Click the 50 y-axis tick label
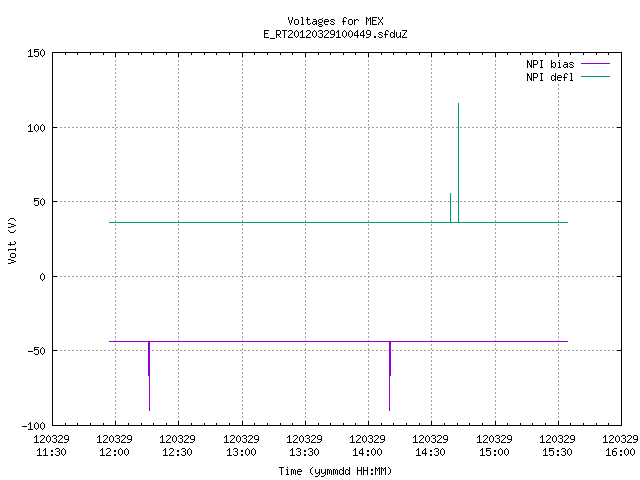This screenshot has height=480, width=640. tap(39, 202)
